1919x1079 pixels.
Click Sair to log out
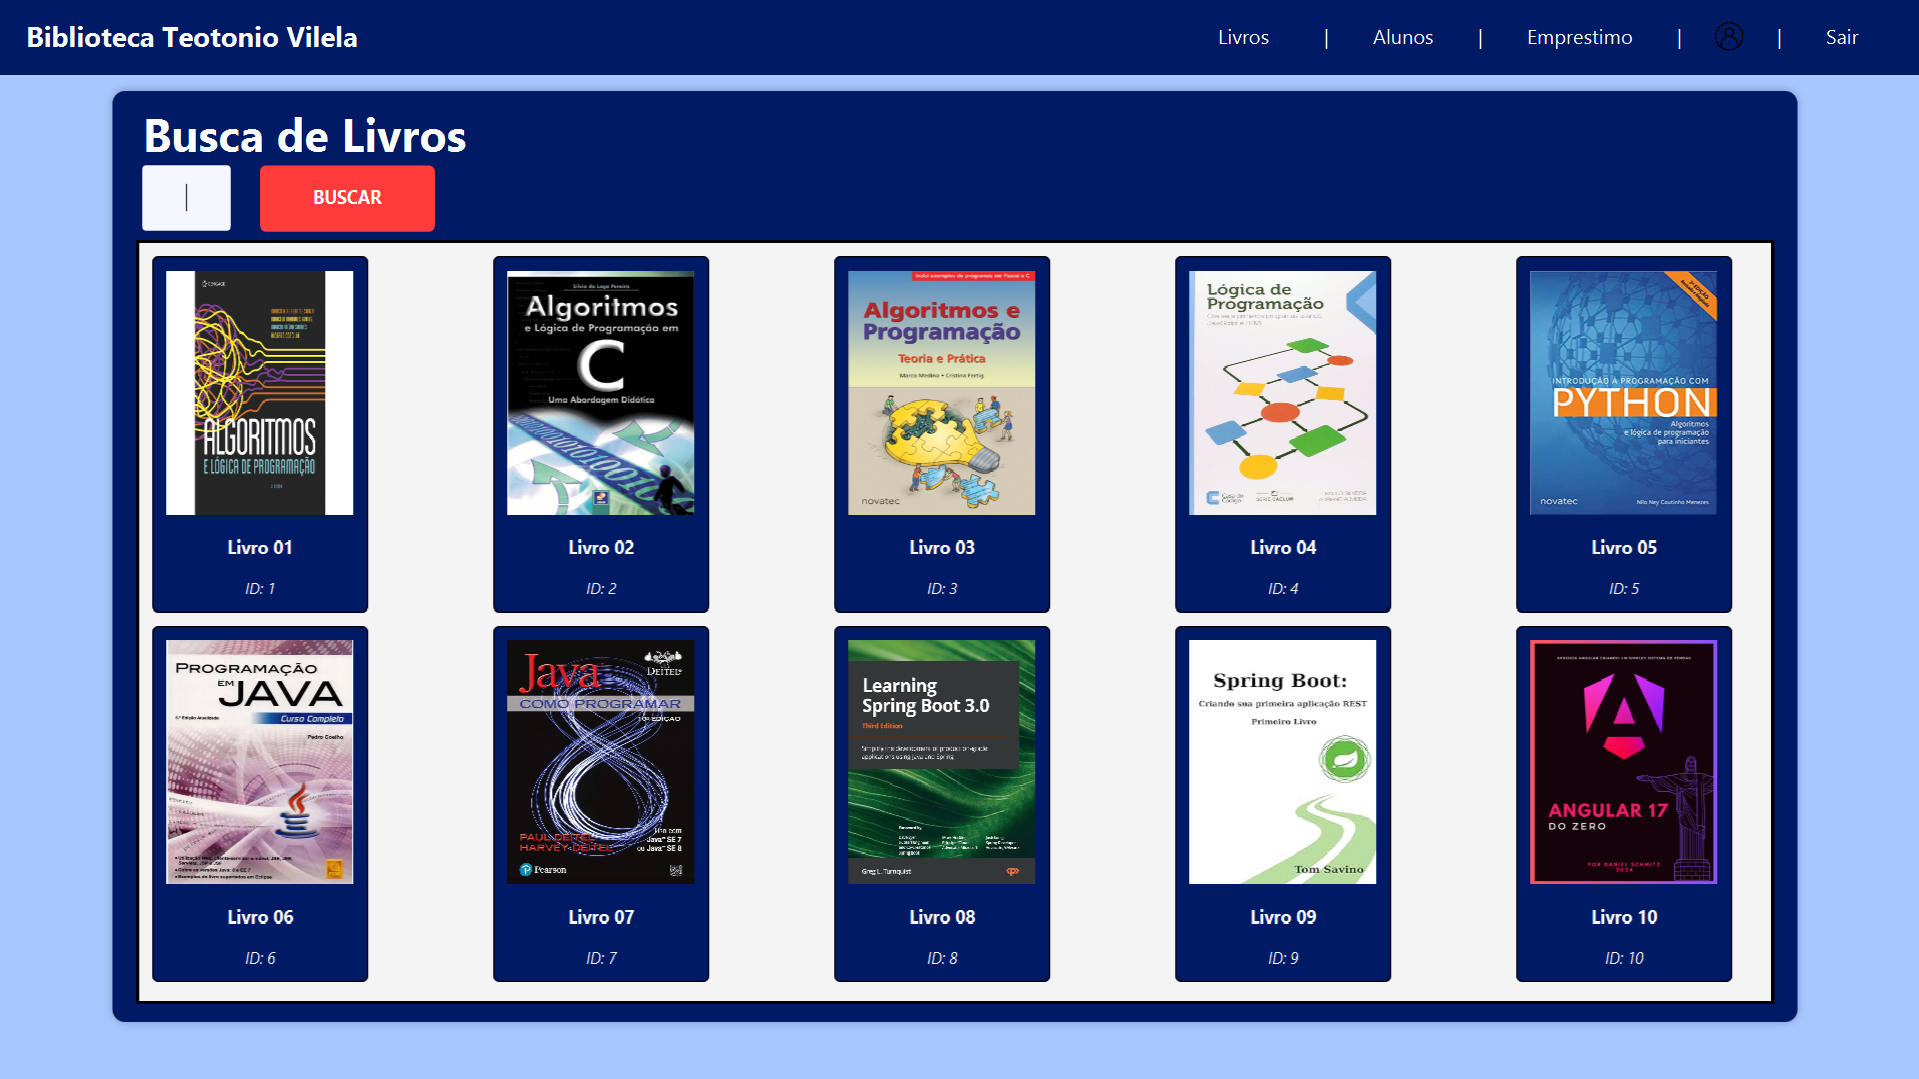pyautogui.click(x=1841, y=37)
